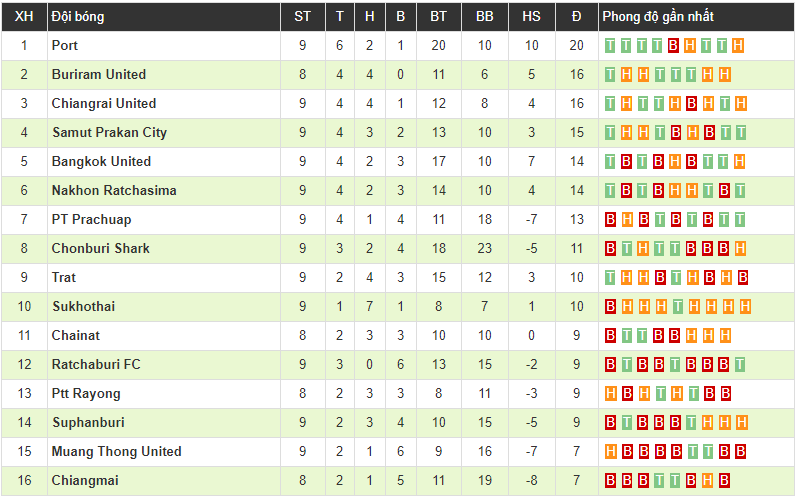Click the Phong độ gần nhất header
The image size is (796, 500).
(x=657, y=16)
